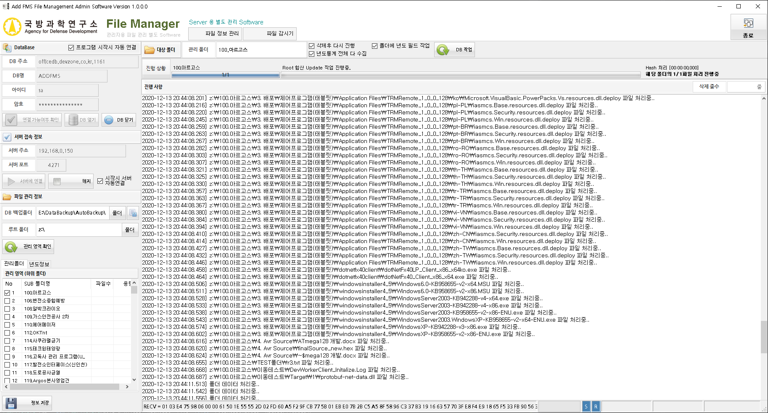The width and height of the screenshot is (772, 414).
Task: Click the 폴더 button next to 루트 폴더
Action: point(129,230)
